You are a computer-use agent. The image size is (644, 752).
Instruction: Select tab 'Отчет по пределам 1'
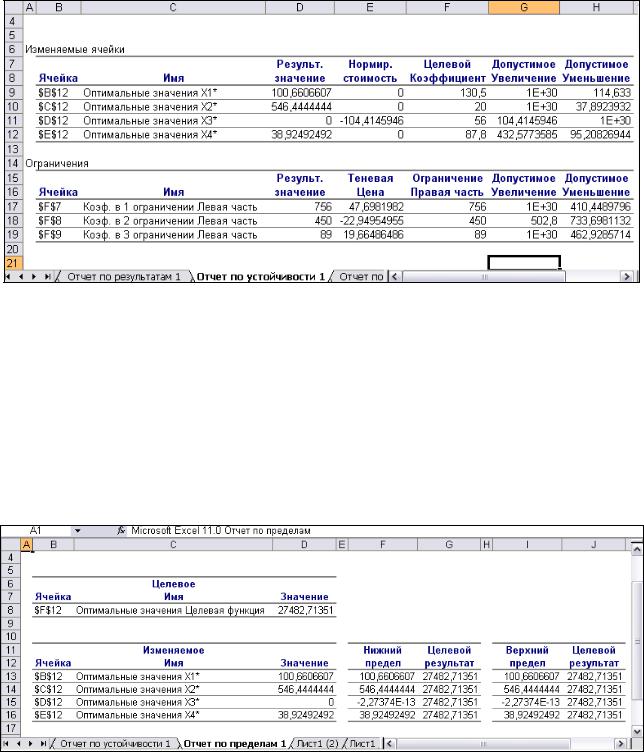[x=234, y=744]
